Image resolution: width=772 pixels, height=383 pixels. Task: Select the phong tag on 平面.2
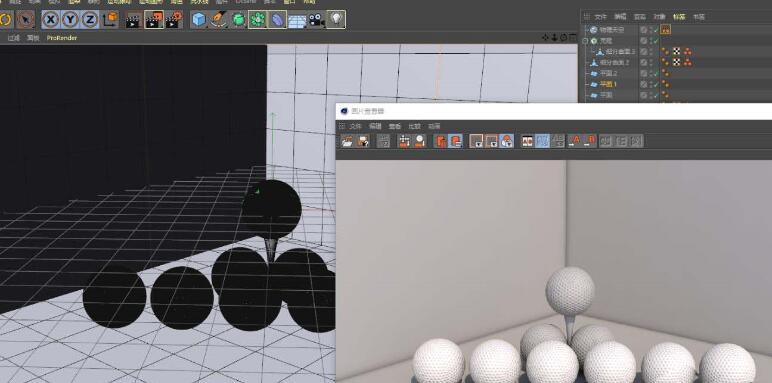coord(665,73)
